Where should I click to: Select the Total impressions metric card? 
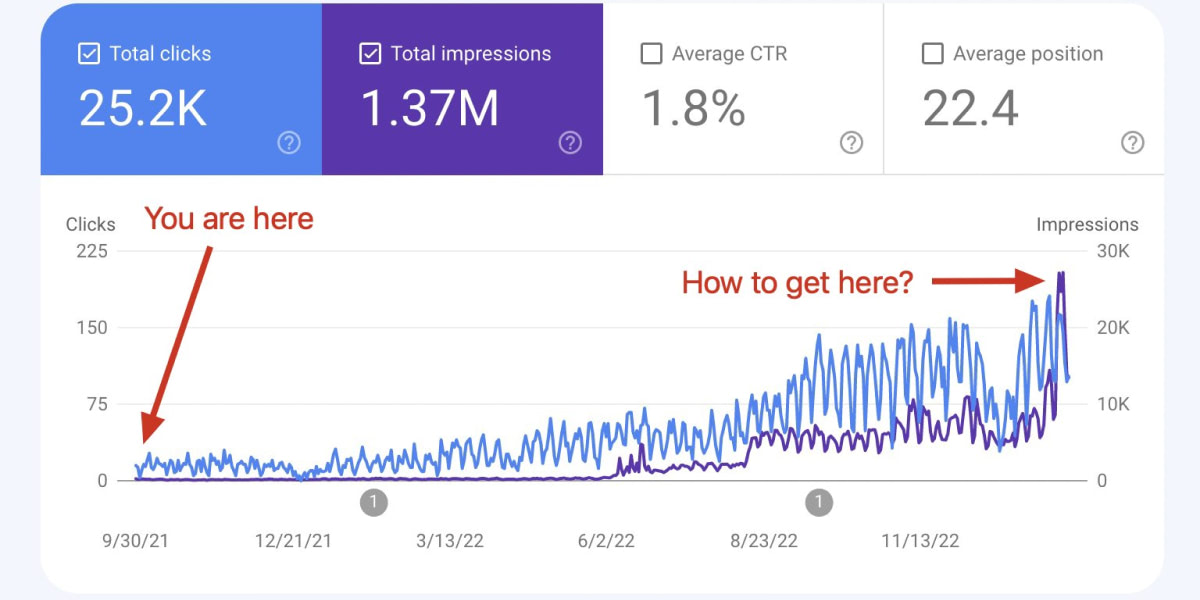pyautogui.click(x=462, y=90)
